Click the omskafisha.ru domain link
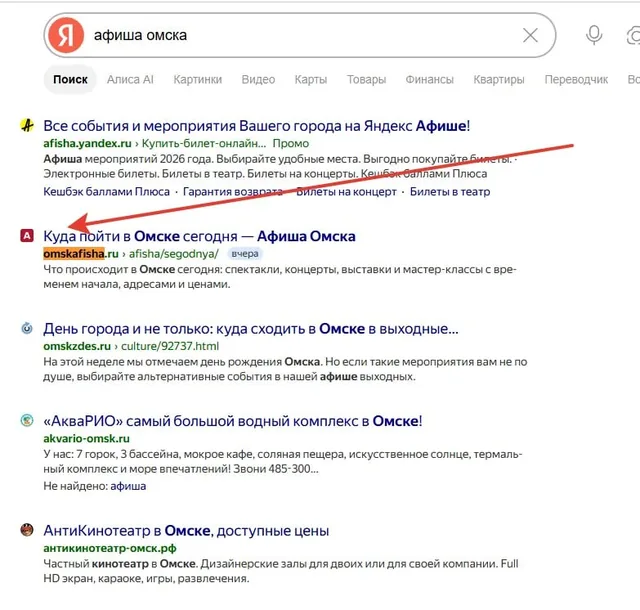The height and width of the screenshot is (610, 640). pyautogui.click(x=81, y=254)
